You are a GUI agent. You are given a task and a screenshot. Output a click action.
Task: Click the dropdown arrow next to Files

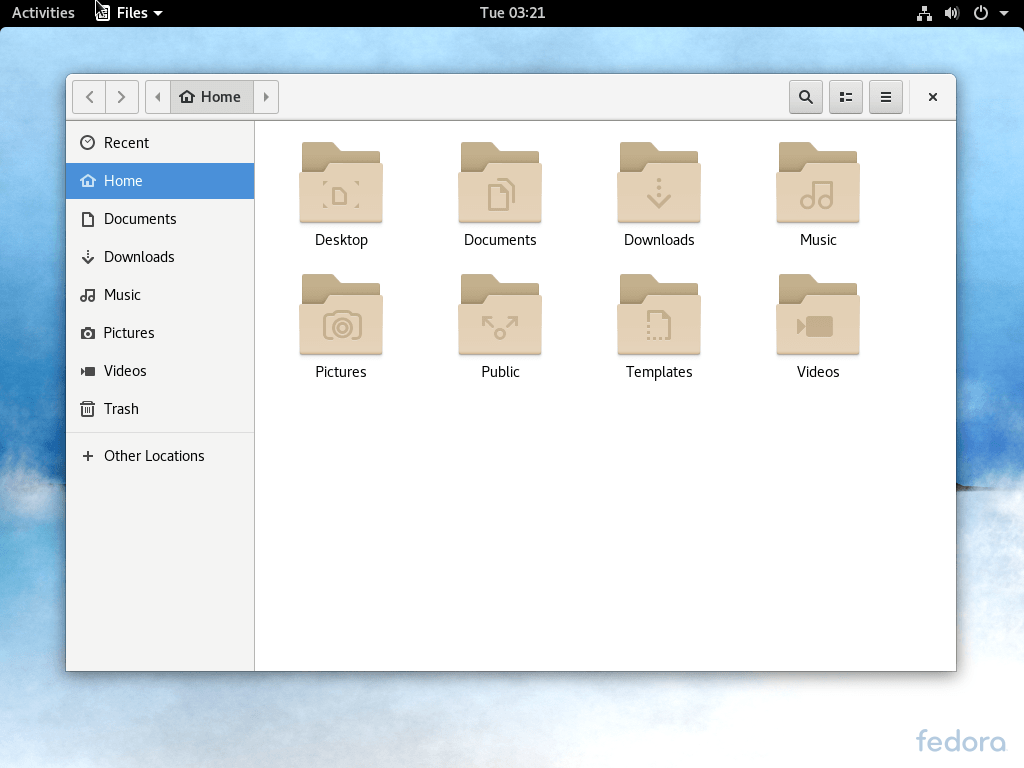click(158, 13)
